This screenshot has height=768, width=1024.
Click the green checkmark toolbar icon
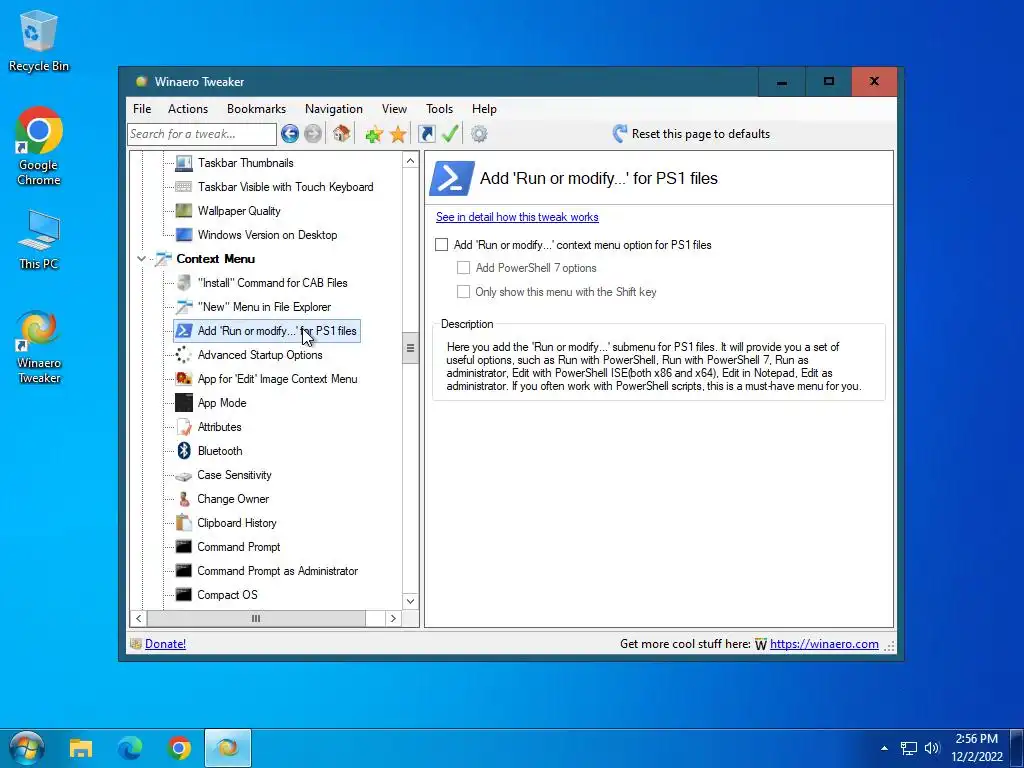point(450,134)
